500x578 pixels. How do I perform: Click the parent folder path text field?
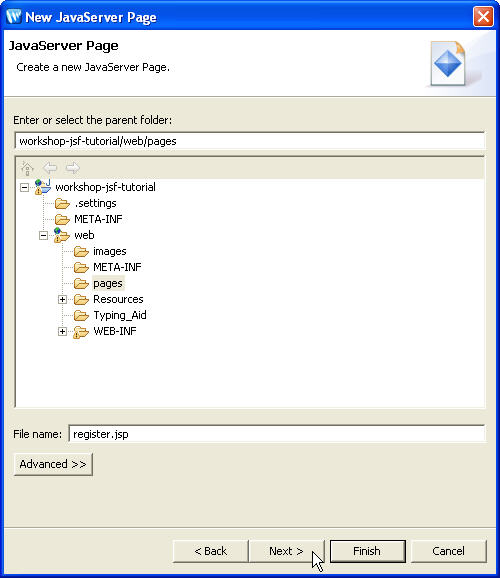pyautogui.click(x=250, y=141)
